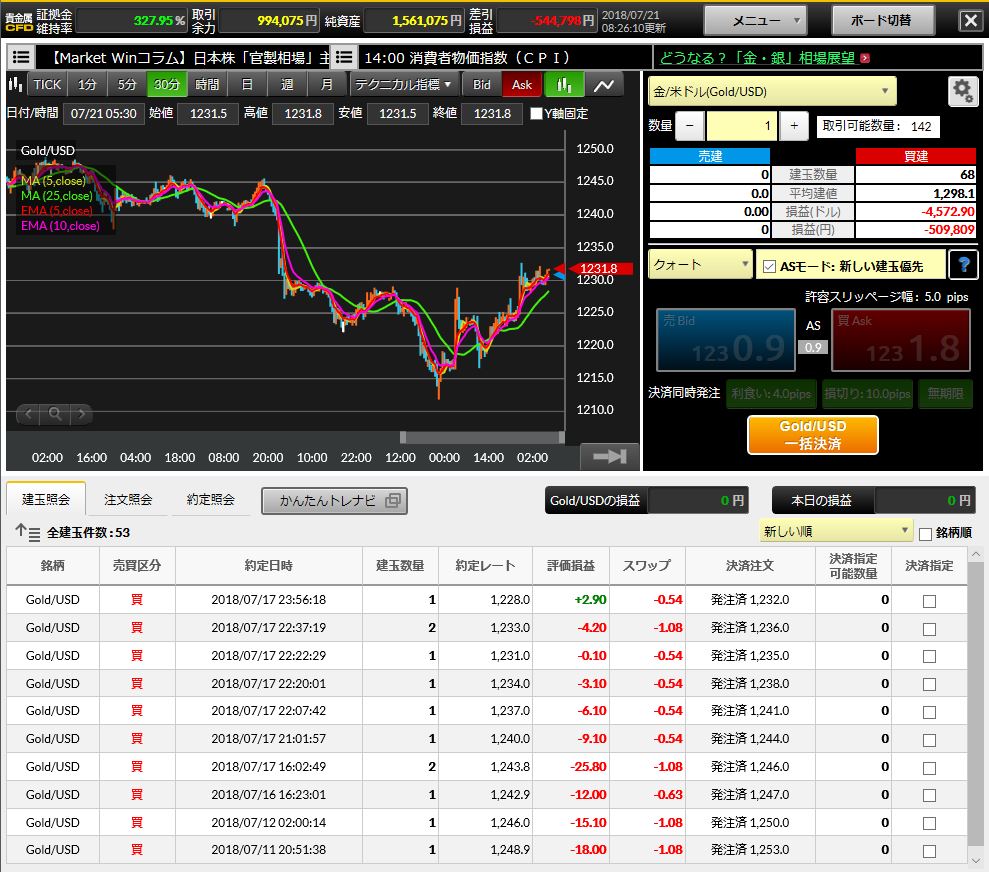Viewport: 989px width, 872px height.
Task: Switch to the 注文照会 tab
Action: tap(128, 499)
